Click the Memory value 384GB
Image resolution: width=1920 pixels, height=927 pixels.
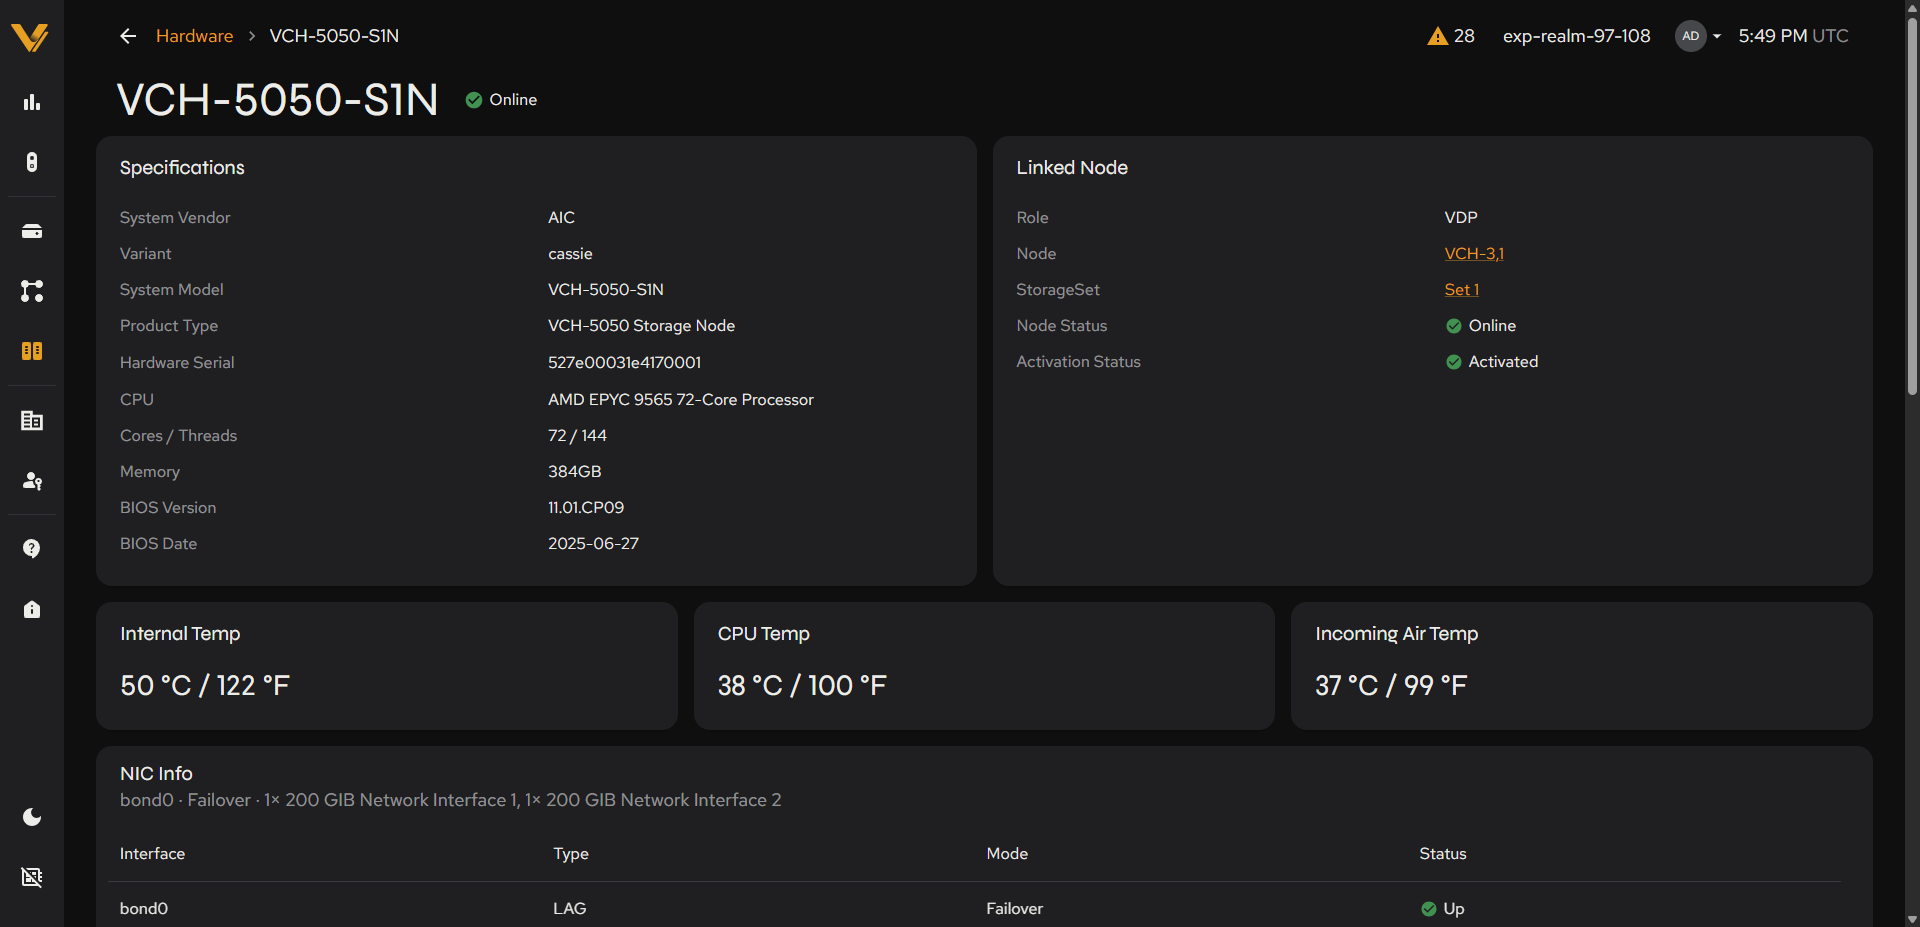click(x=574, y=472)
